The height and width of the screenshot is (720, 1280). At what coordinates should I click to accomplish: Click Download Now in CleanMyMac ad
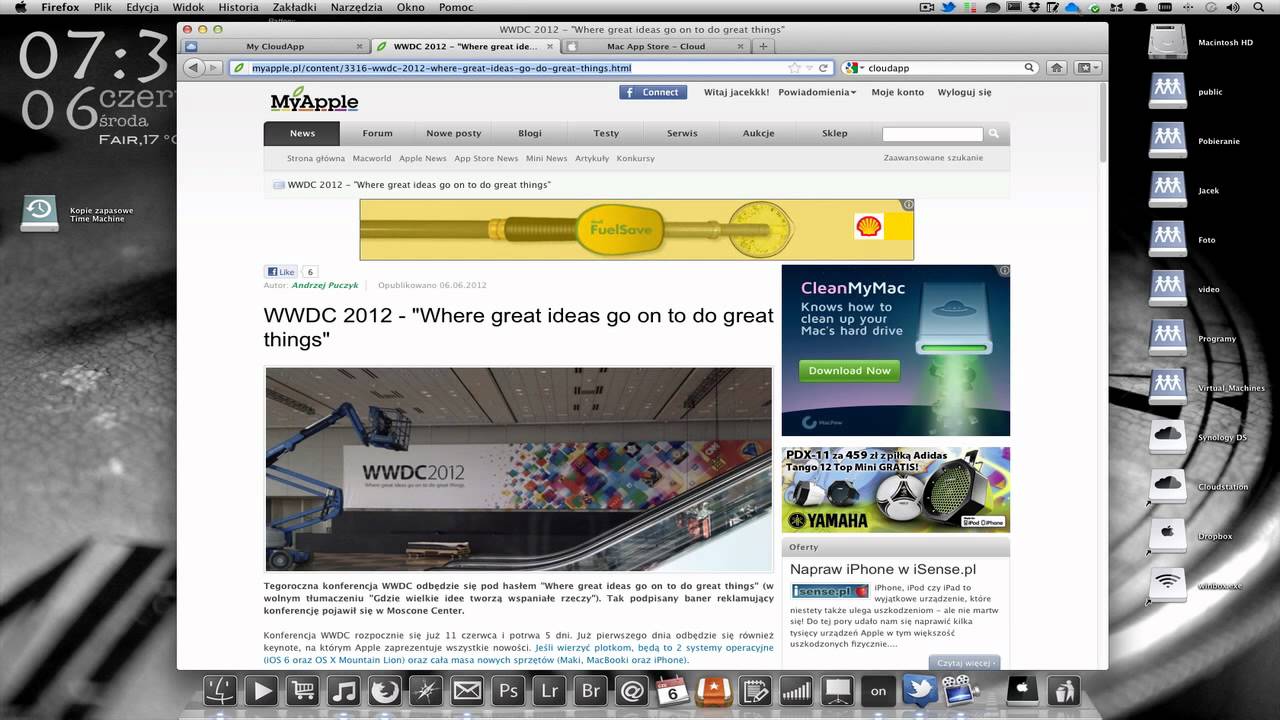tap(849, 370)
